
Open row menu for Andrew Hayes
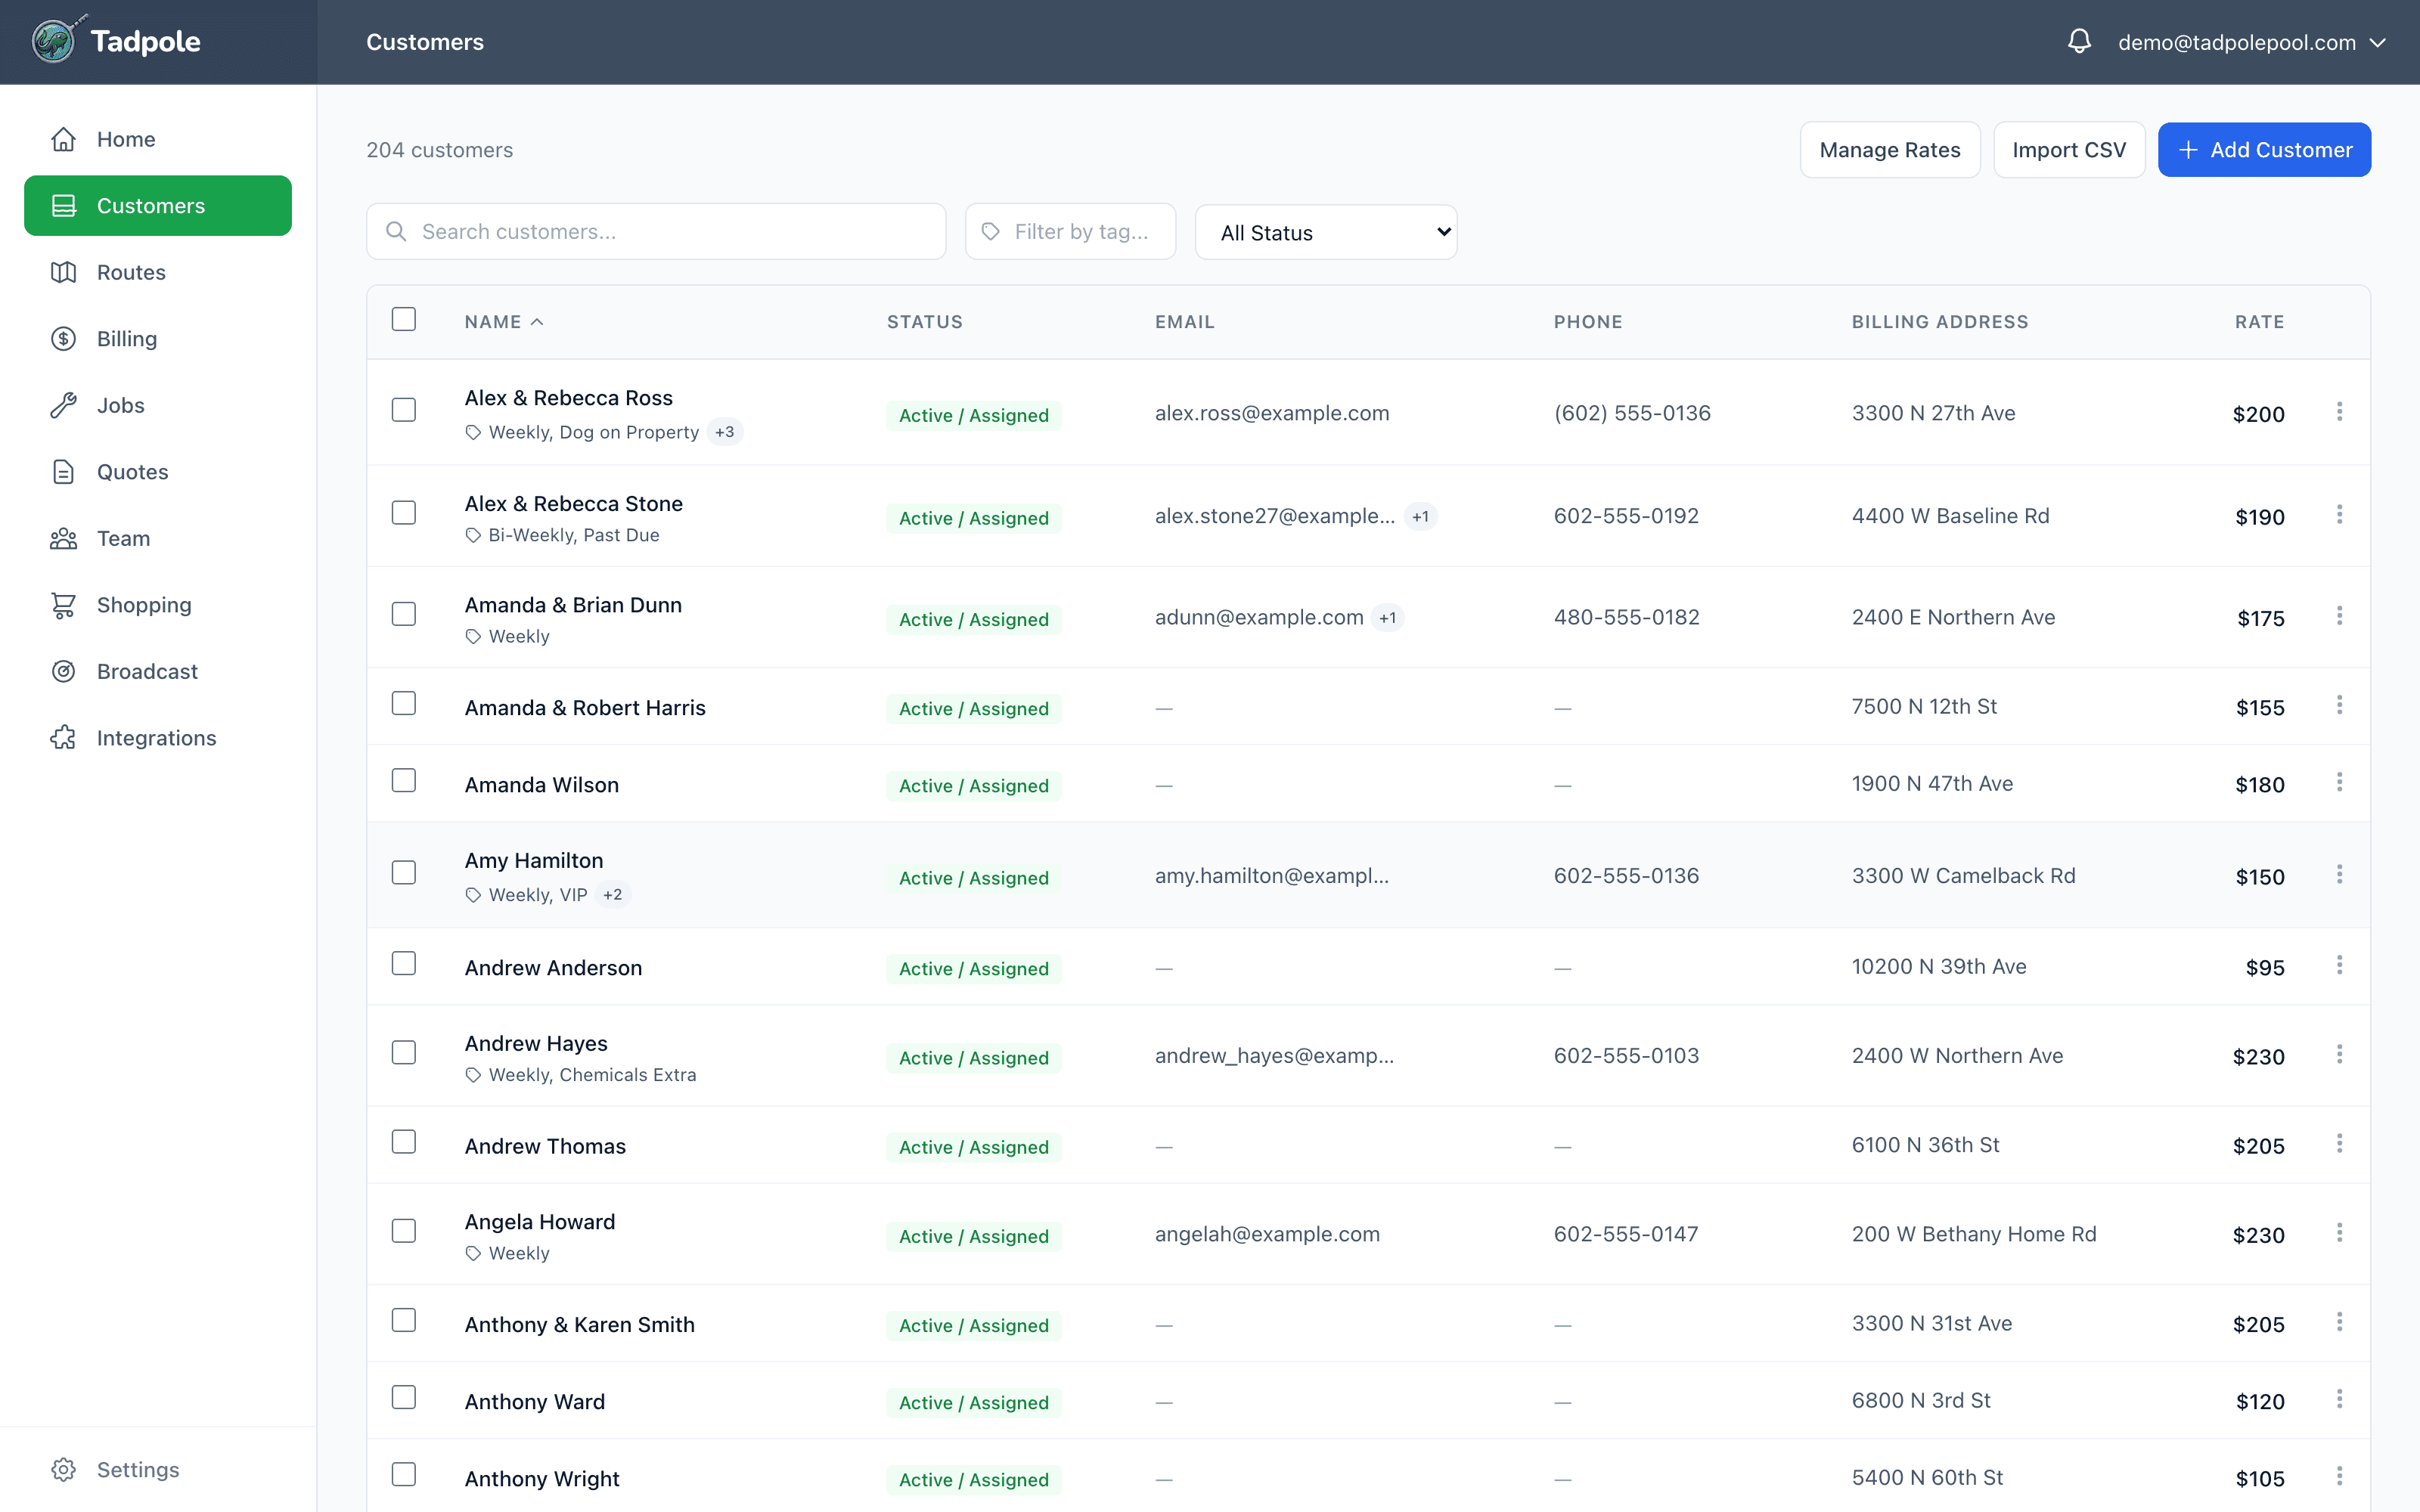click(x=2339, y=1055)
